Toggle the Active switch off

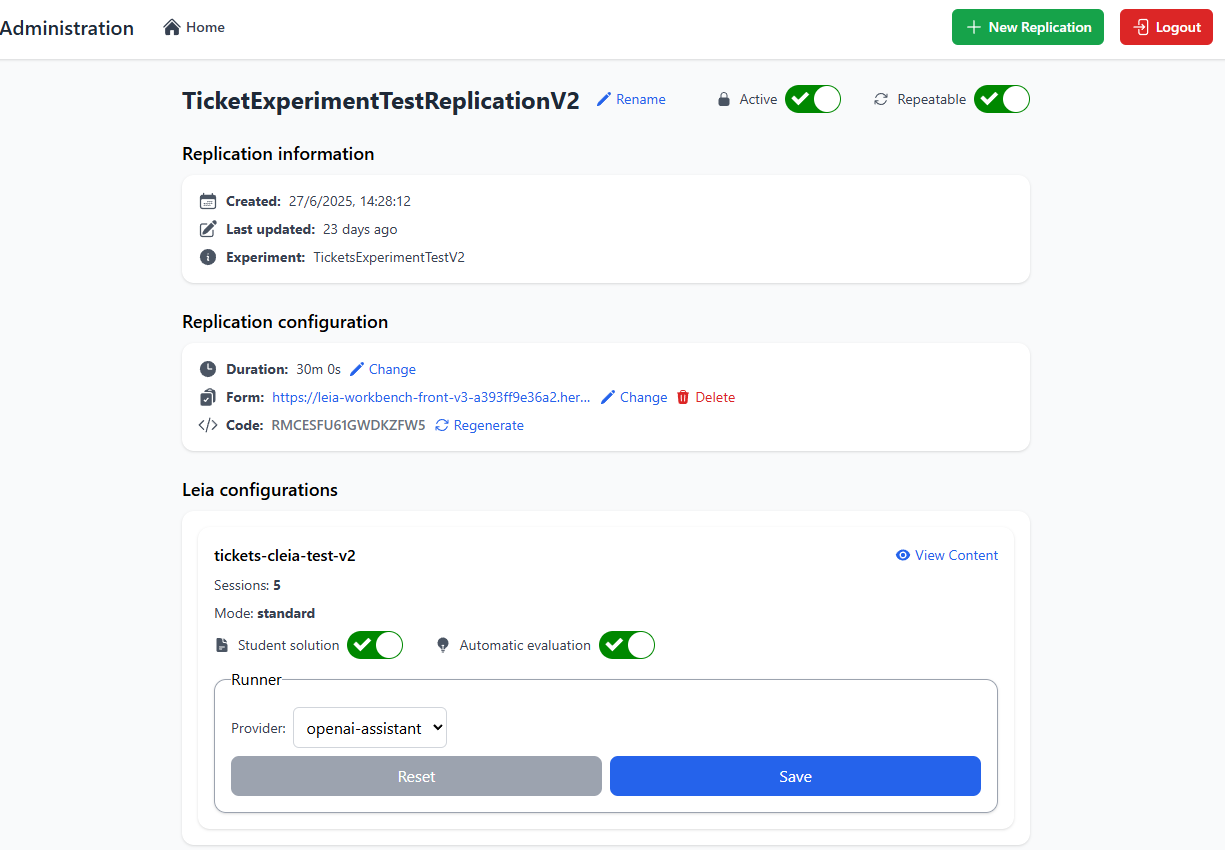click(x=813, y=99)
